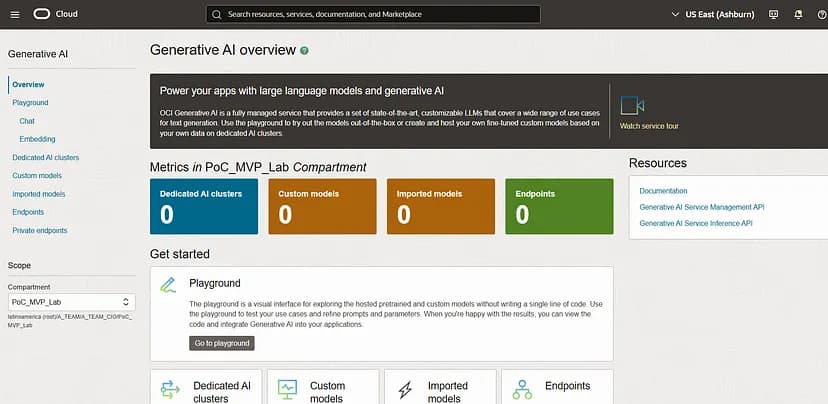Screen dimensions: 828x404
Task: Select Overview in the side menu
Action: pos(29,84)
